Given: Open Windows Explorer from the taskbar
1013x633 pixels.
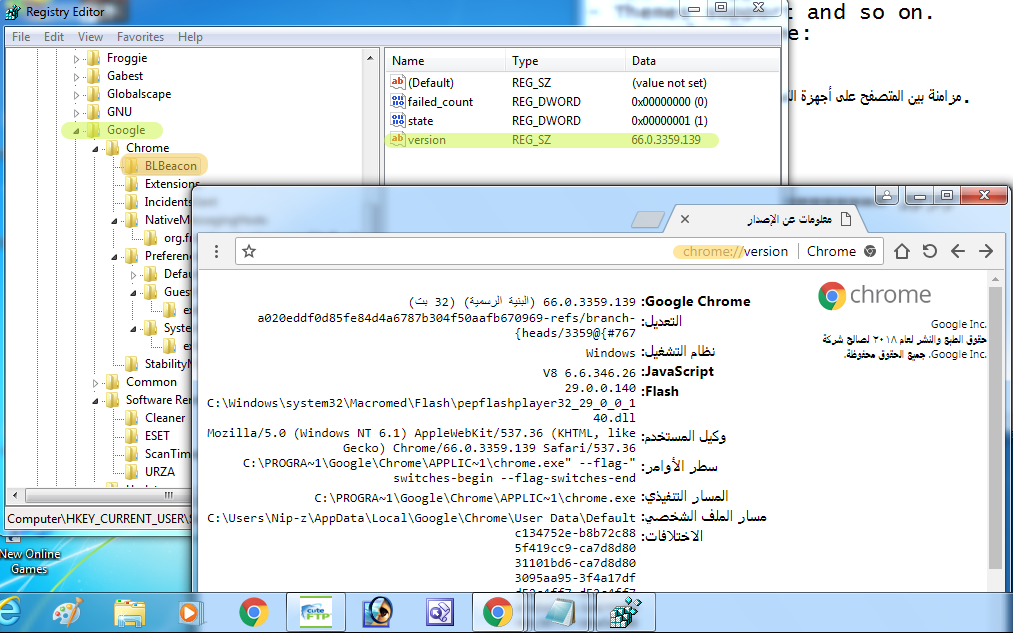Looking at the screenshot, I should 129,612.
